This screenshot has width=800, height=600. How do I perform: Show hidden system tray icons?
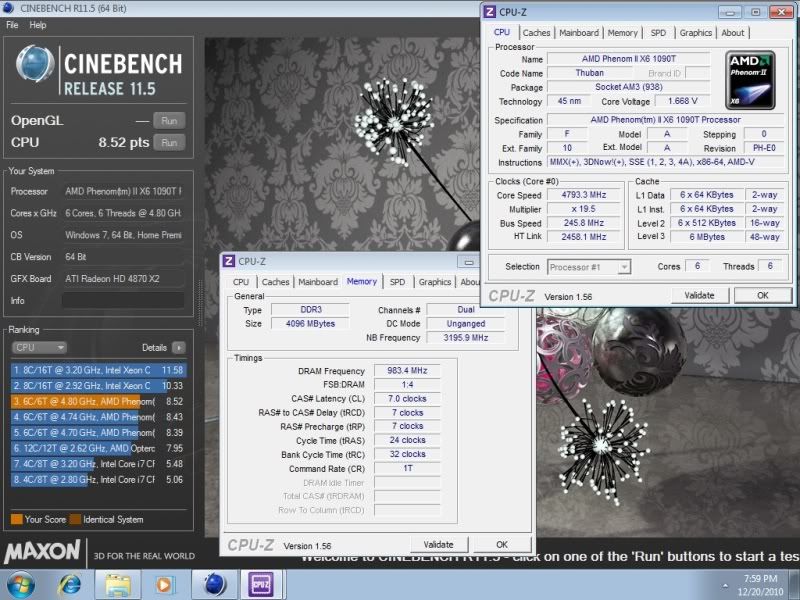pos(725,585)
